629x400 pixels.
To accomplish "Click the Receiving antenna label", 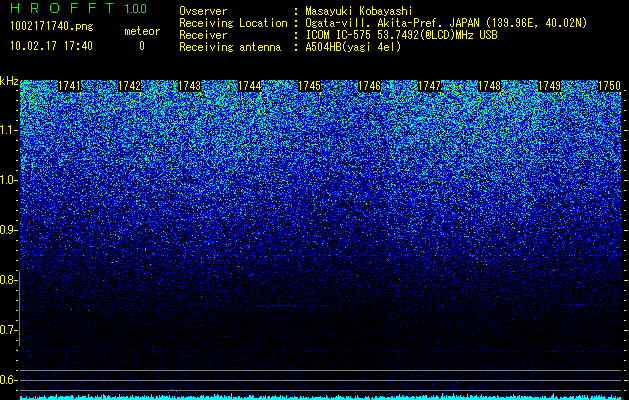I will click(230, 47).
